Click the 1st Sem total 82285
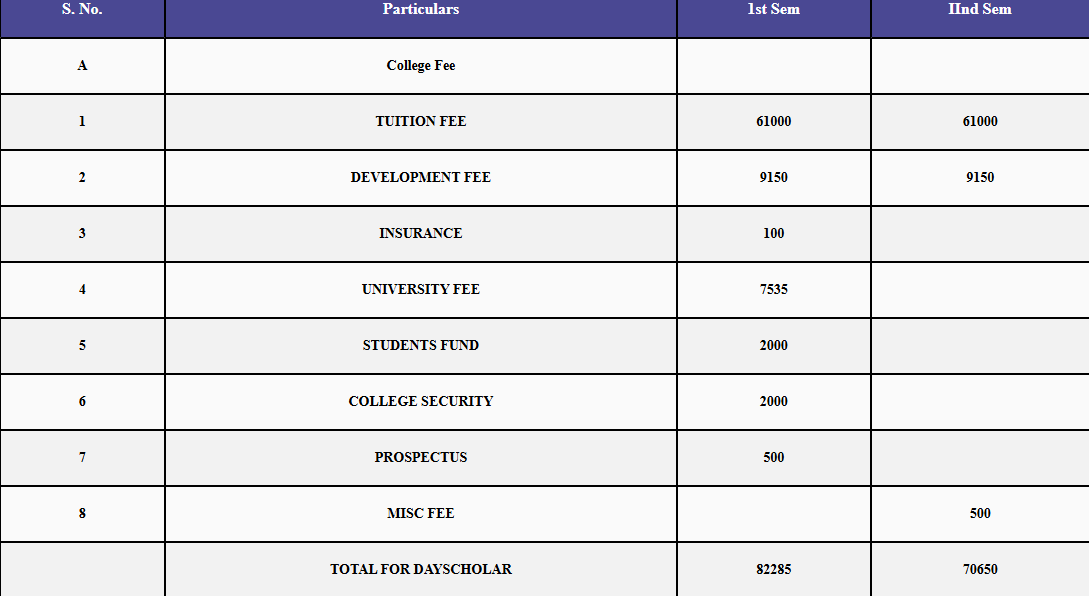The height and width of the screenshot is (596, 1089). [x=773, y=570]
